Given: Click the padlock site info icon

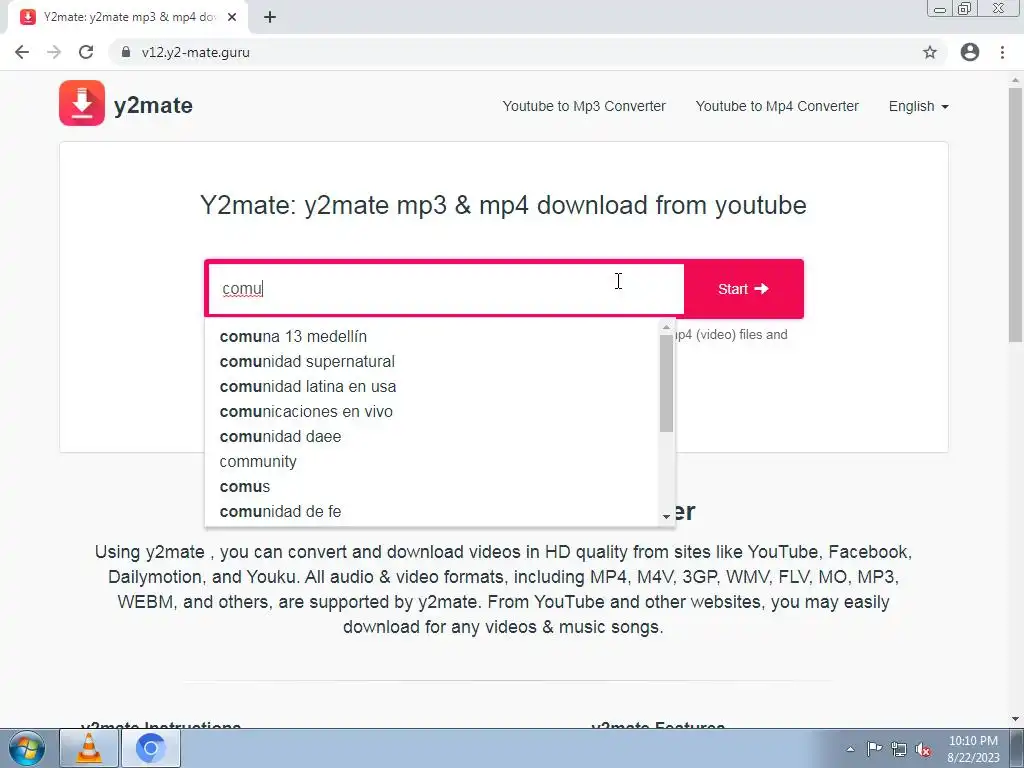Looking at the screenshot, I should tap(126, 52).
